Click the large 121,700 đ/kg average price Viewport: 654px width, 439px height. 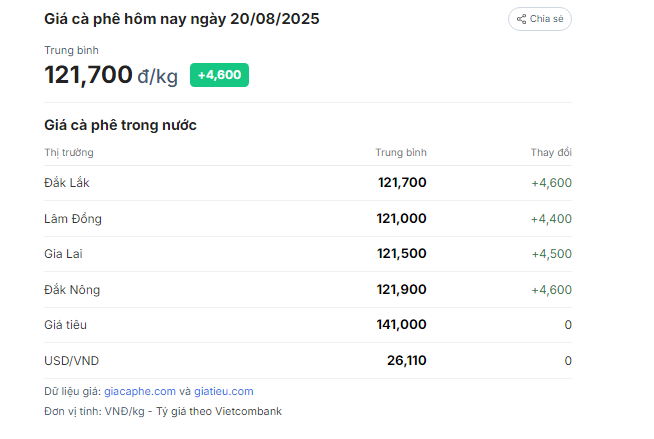coord(111,75)
